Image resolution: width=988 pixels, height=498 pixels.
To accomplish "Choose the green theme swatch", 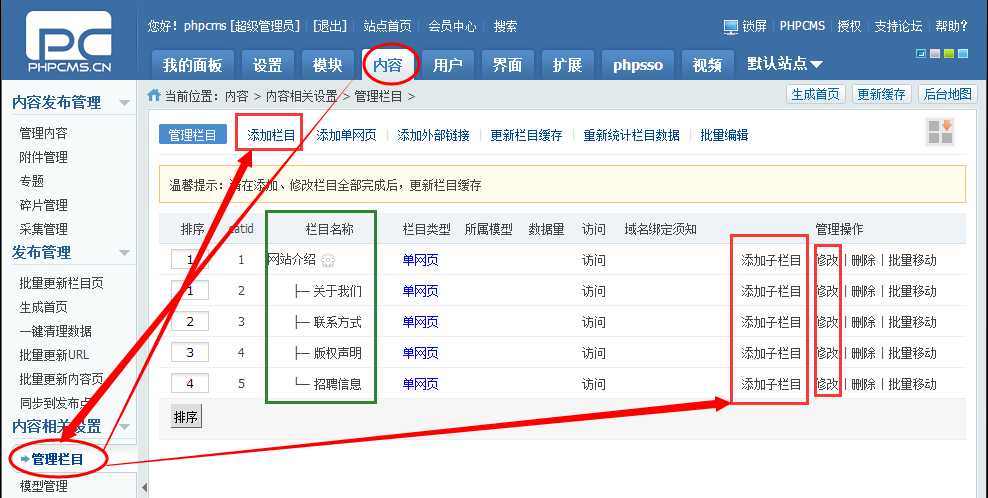I will point(949,54).
